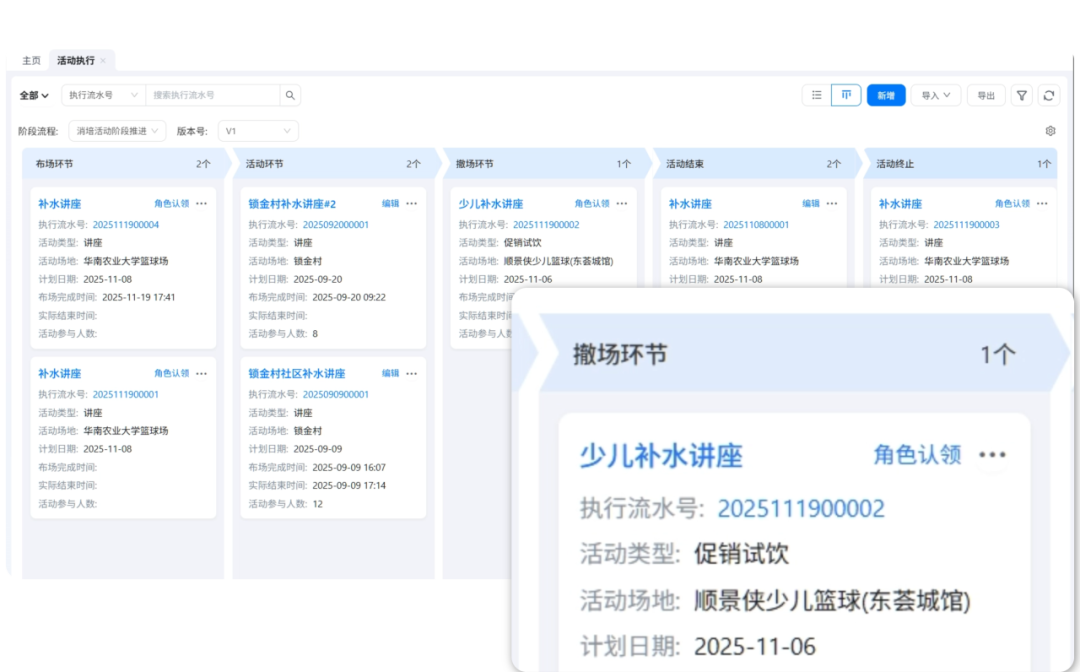Open the filter funnel icon

pos(1021,94)
